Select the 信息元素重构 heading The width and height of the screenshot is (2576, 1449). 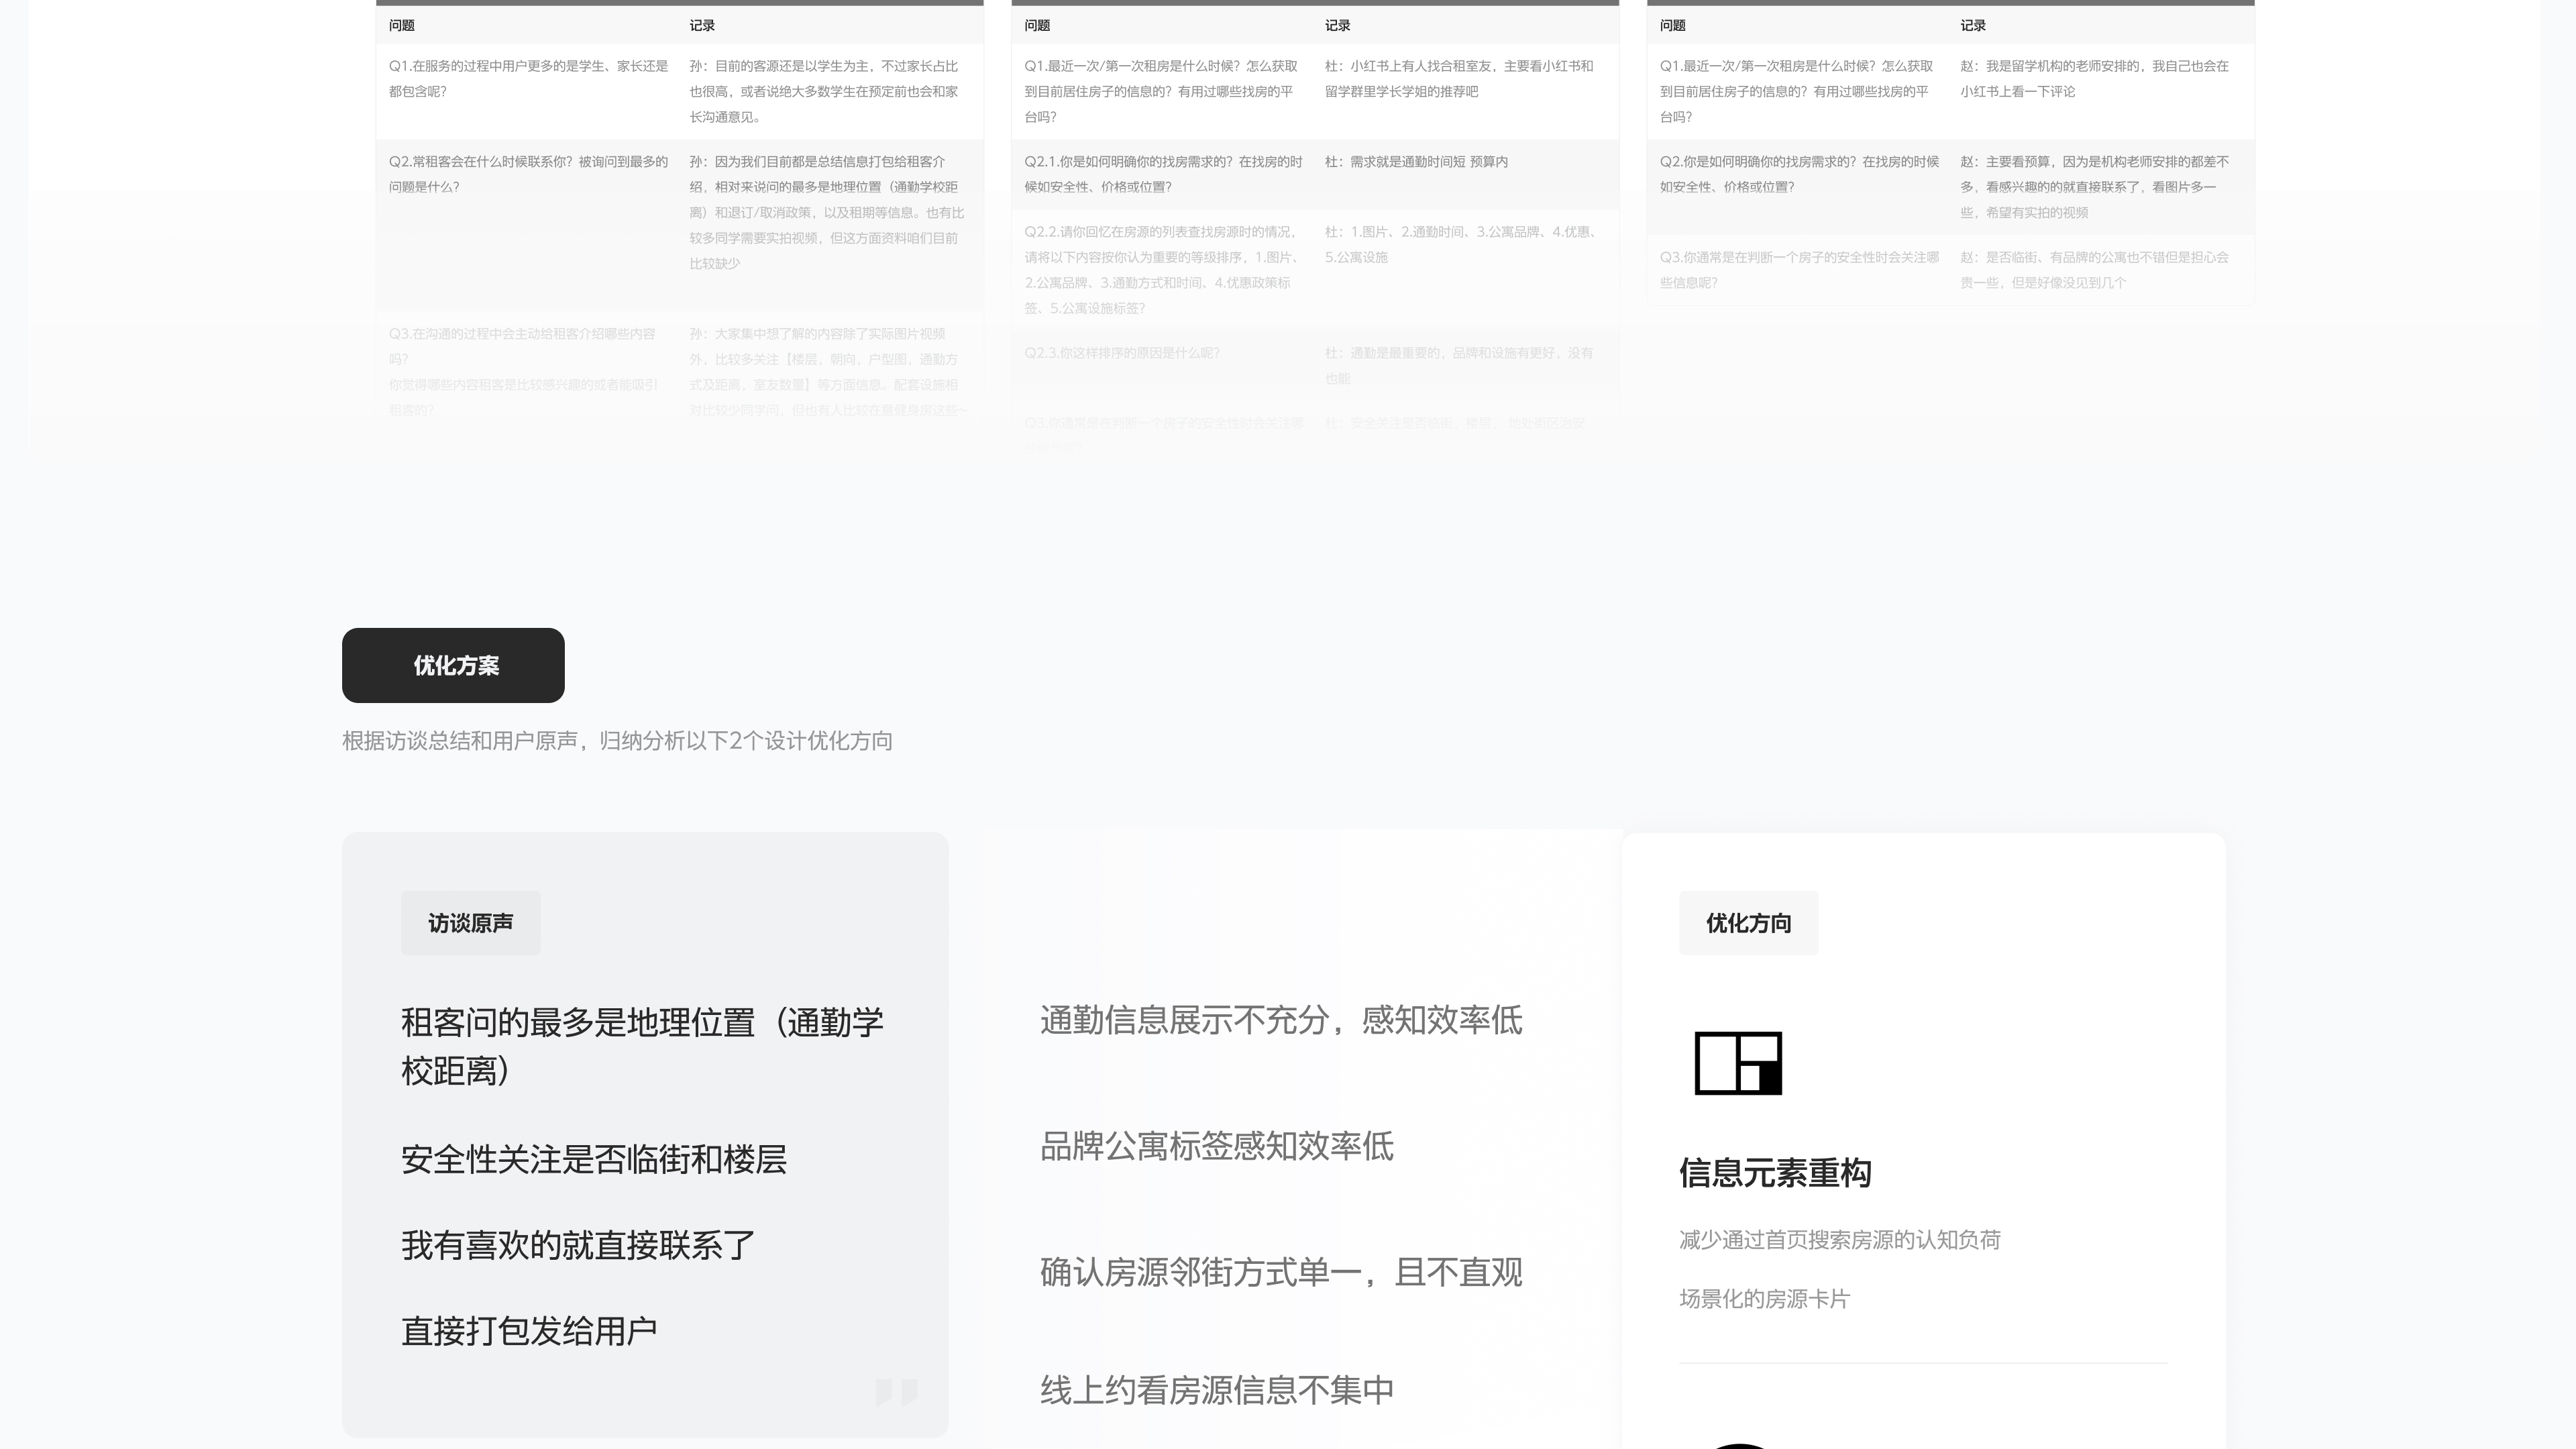(1775, 1173)
